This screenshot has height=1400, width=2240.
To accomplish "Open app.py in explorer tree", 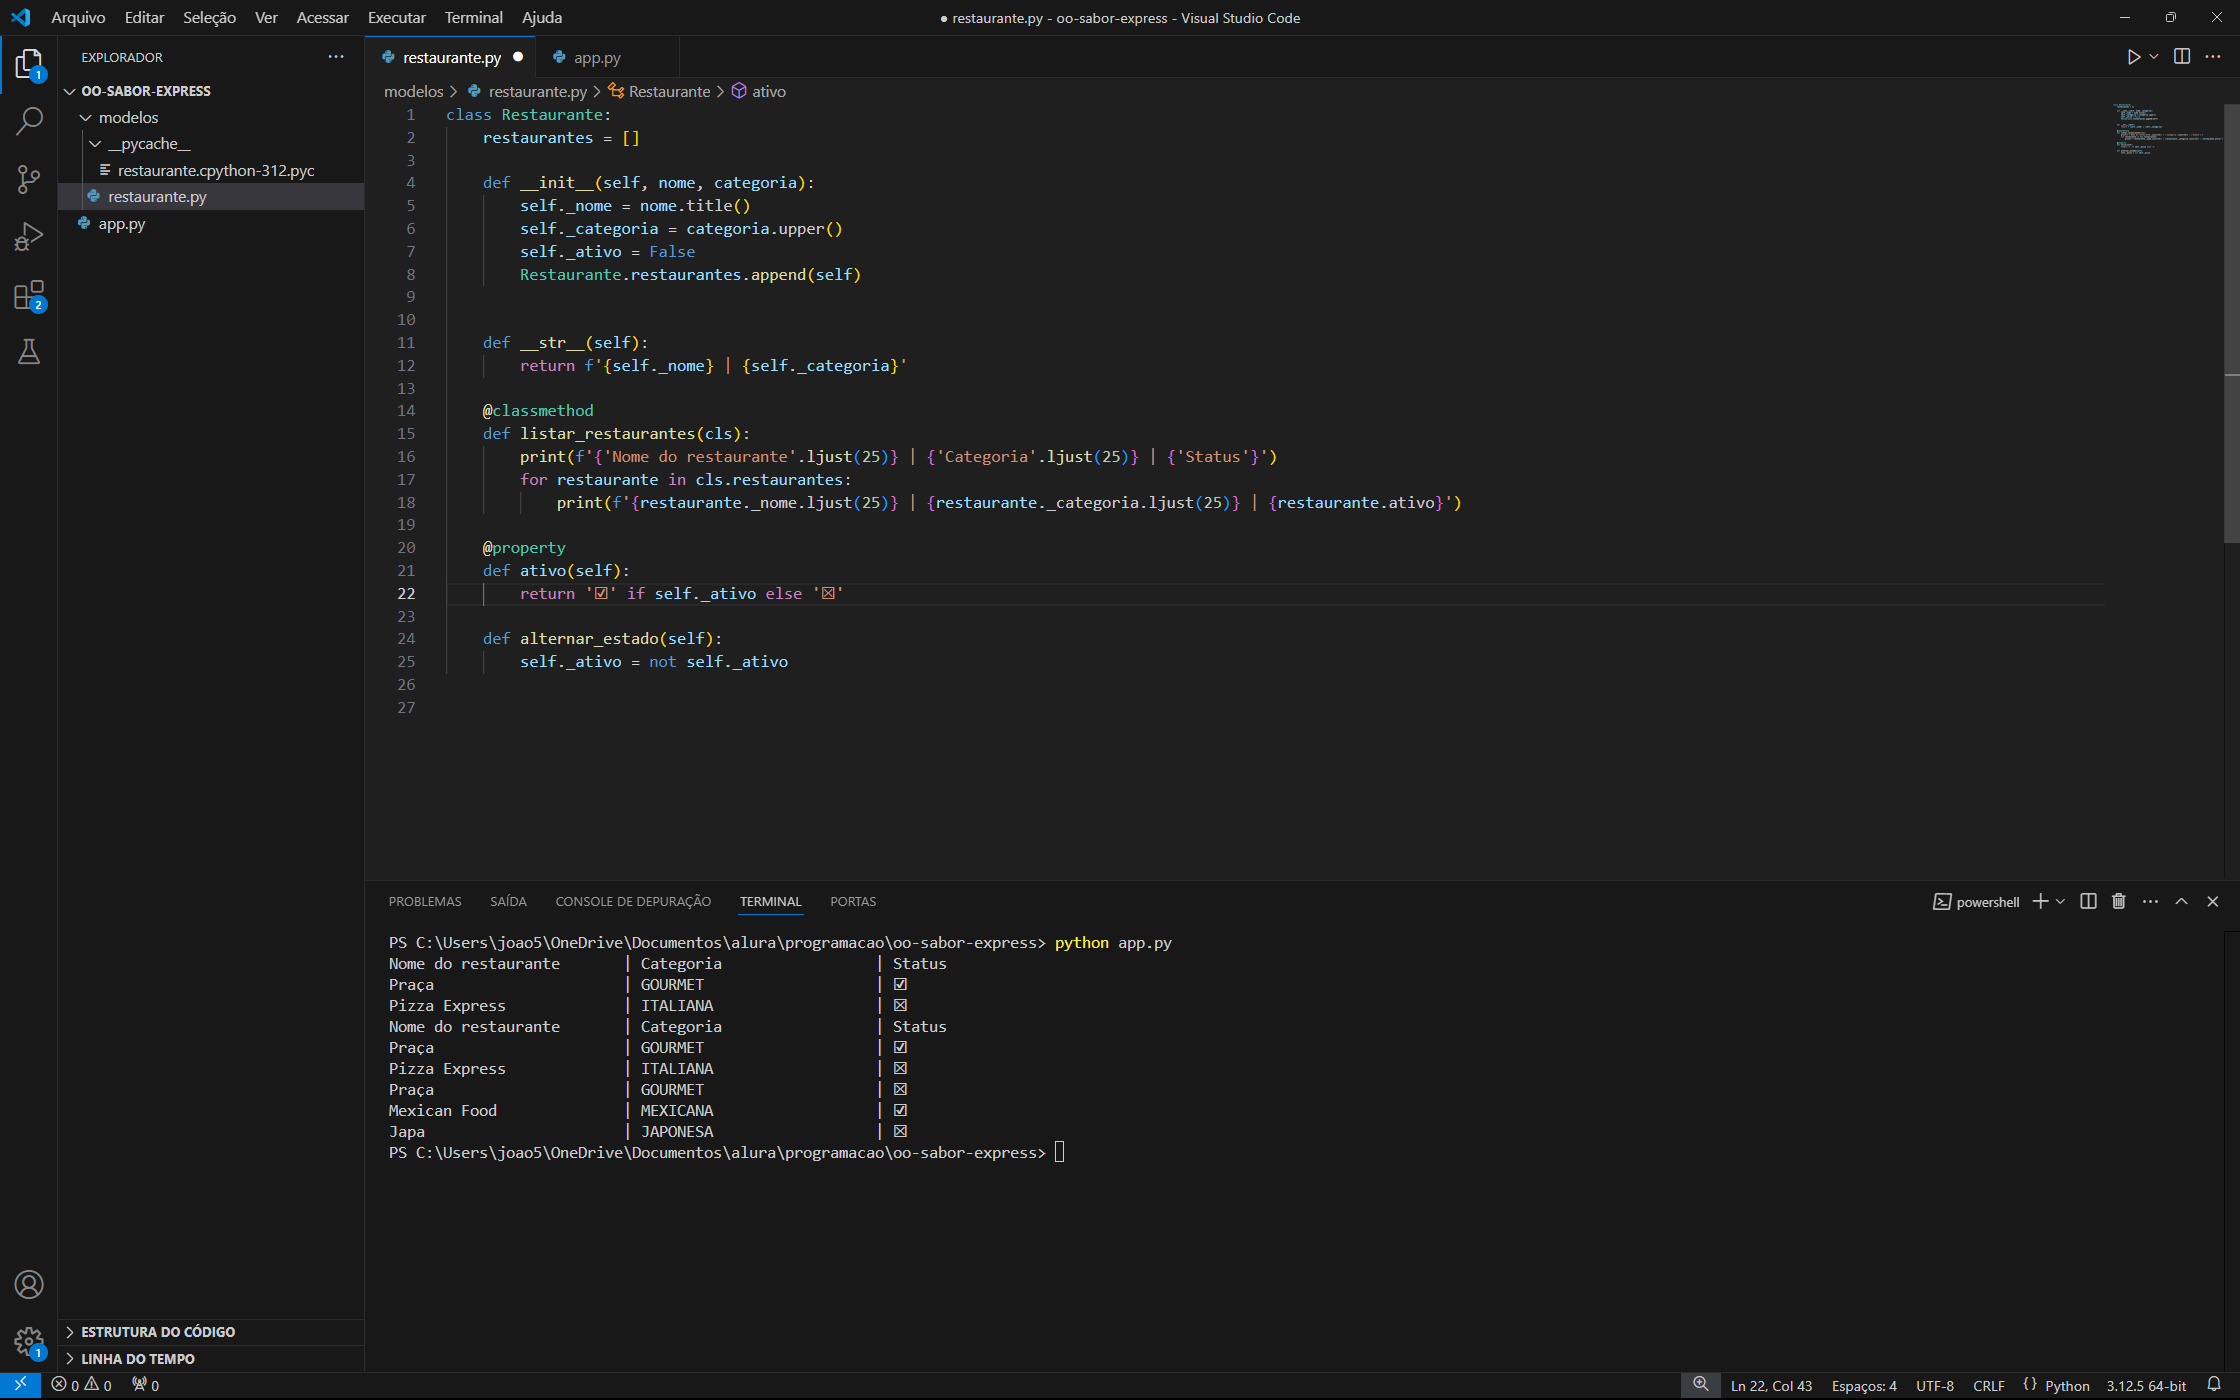I will [211, 224].
